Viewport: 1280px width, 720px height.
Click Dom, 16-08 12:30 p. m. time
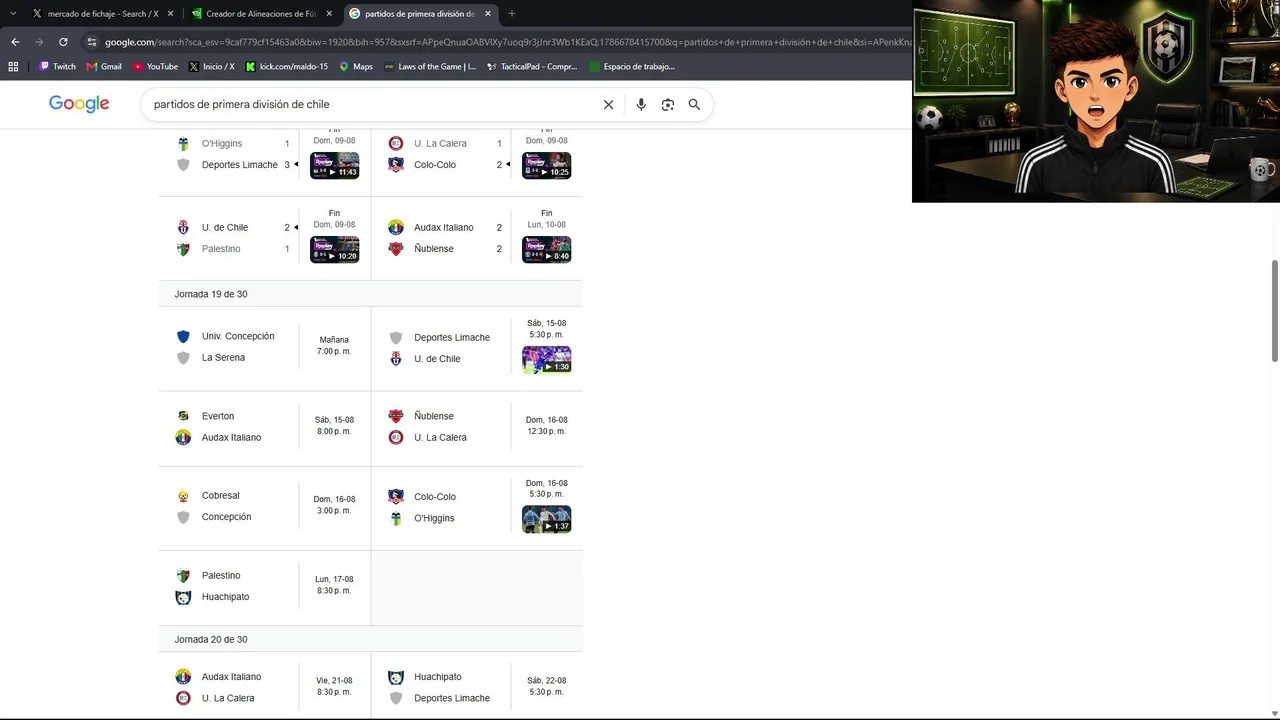[x=546, y=426]
